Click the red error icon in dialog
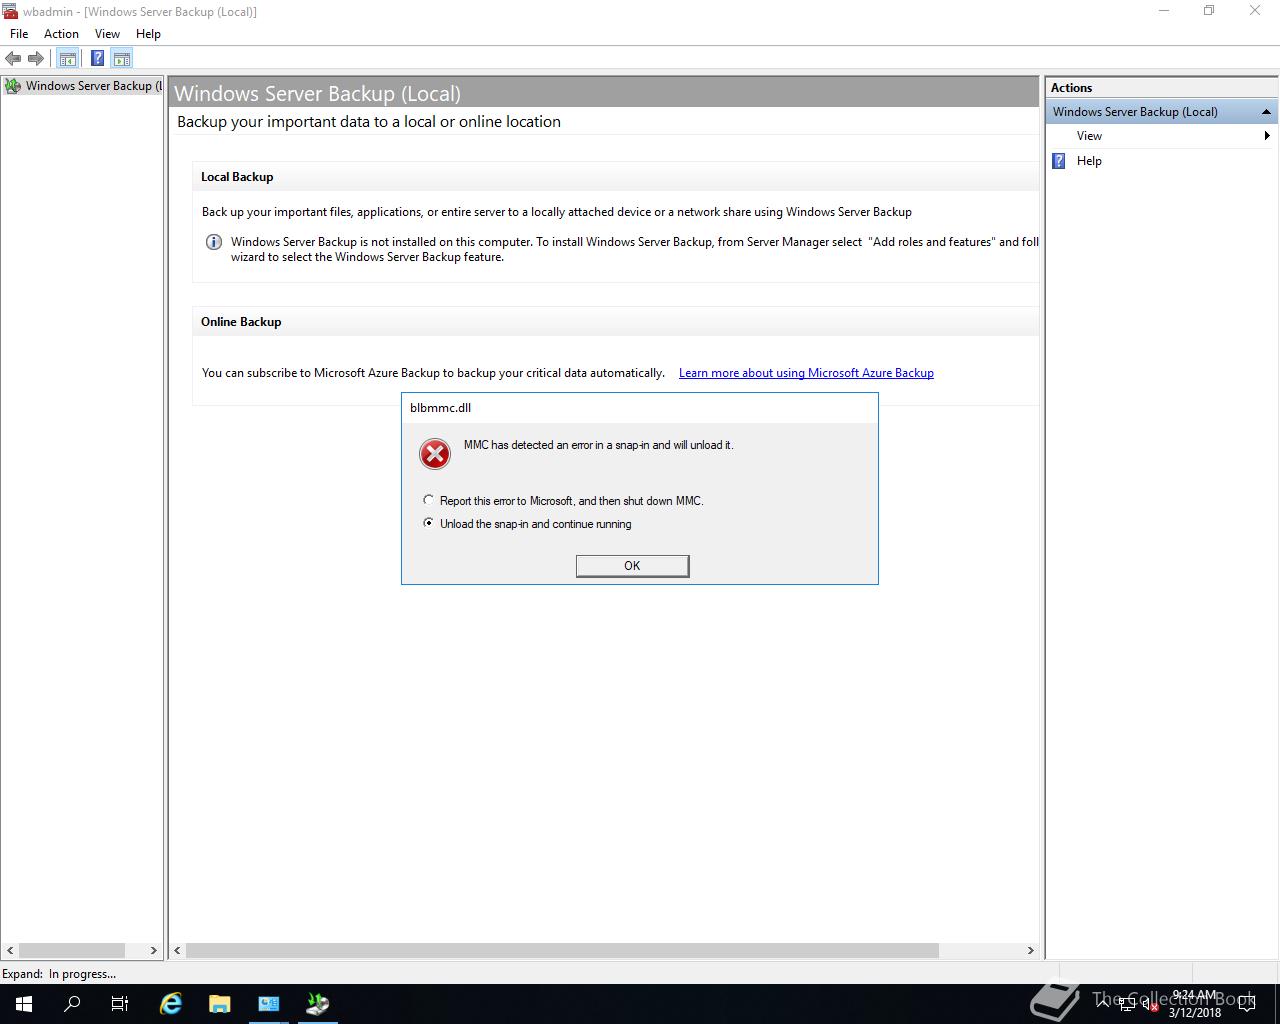The image size is (1280, 1024). coord(435,454)
